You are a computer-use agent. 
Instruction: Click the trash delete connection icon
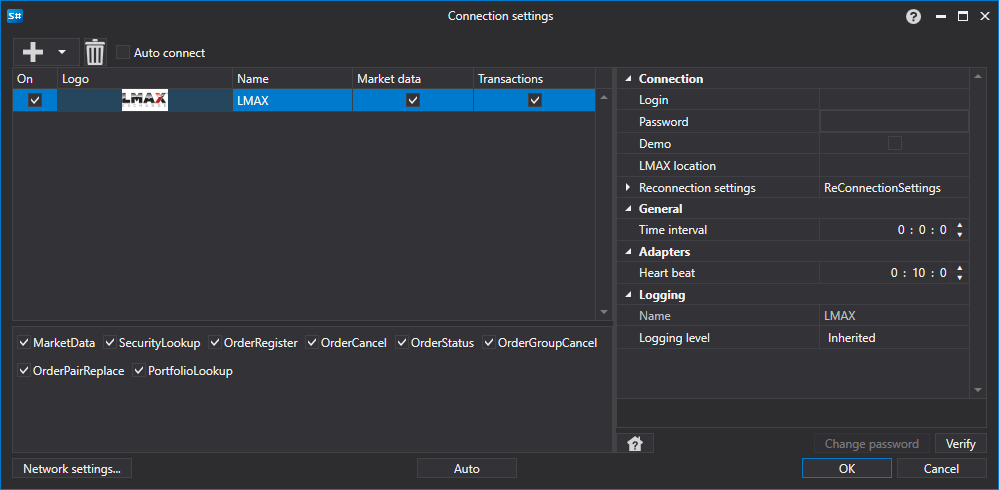(95, 52)
